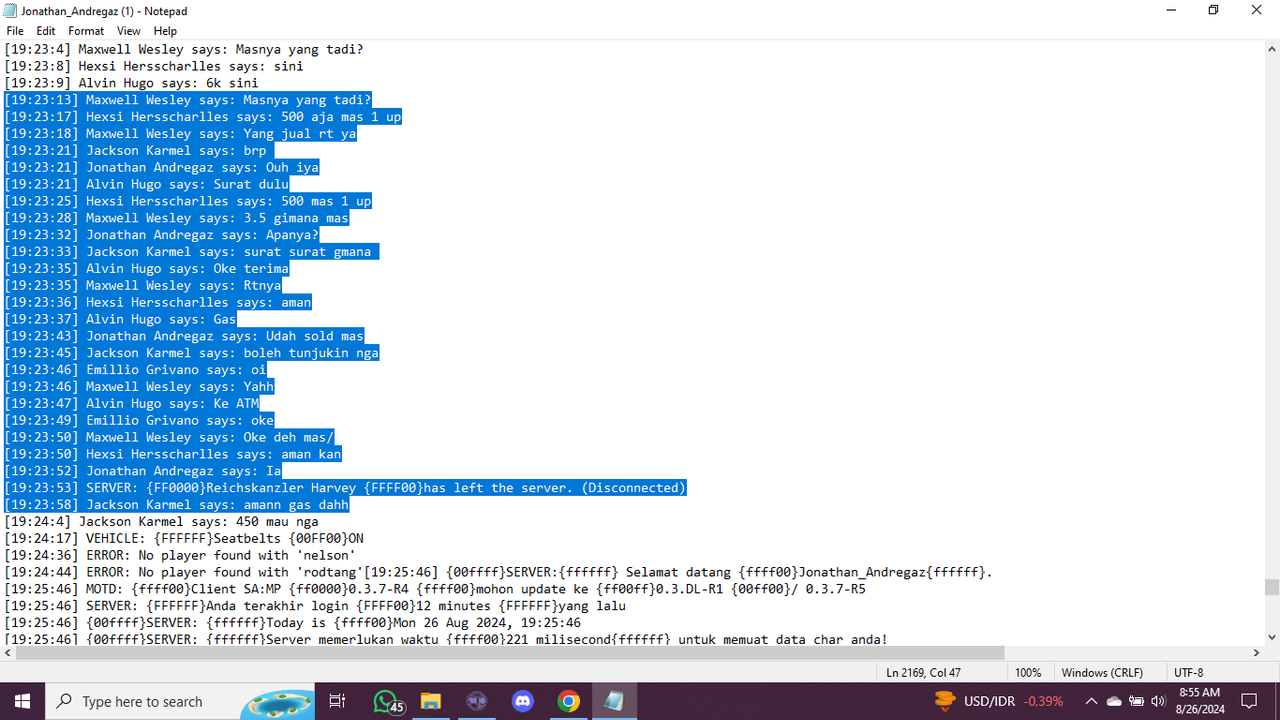1280x720 pixels.
Task: Click line 'Reichskanzler Harvey has left the server'
Action: (x=345, y=487)
